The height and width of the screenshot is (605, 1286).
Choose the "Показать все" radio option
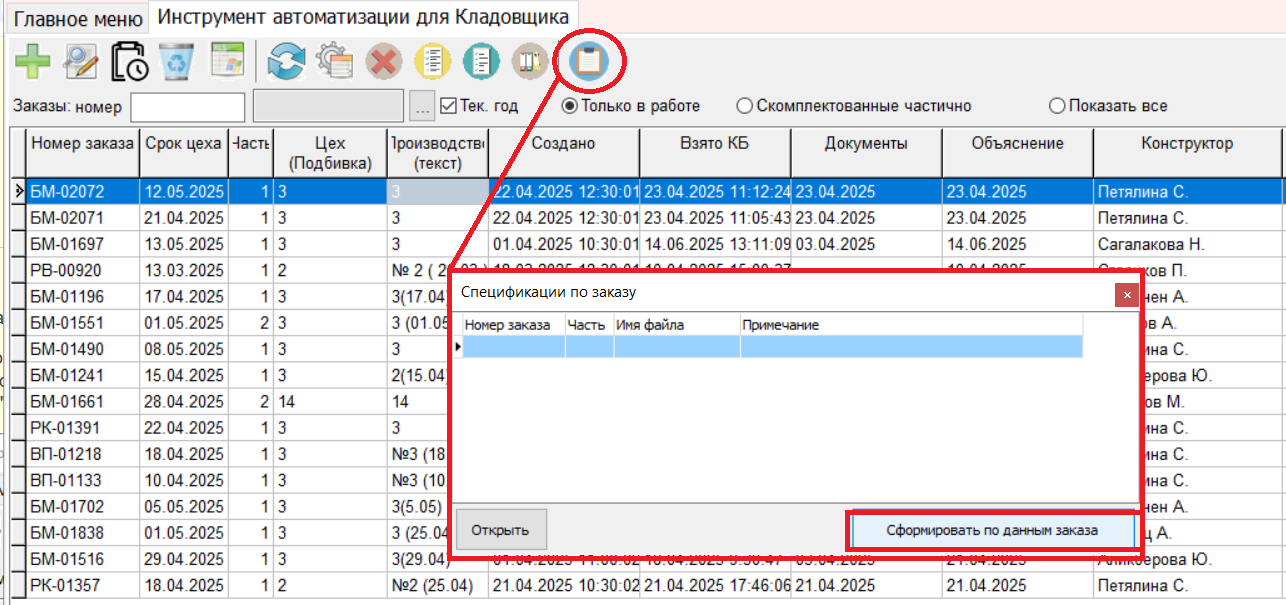pos(1056,106)
